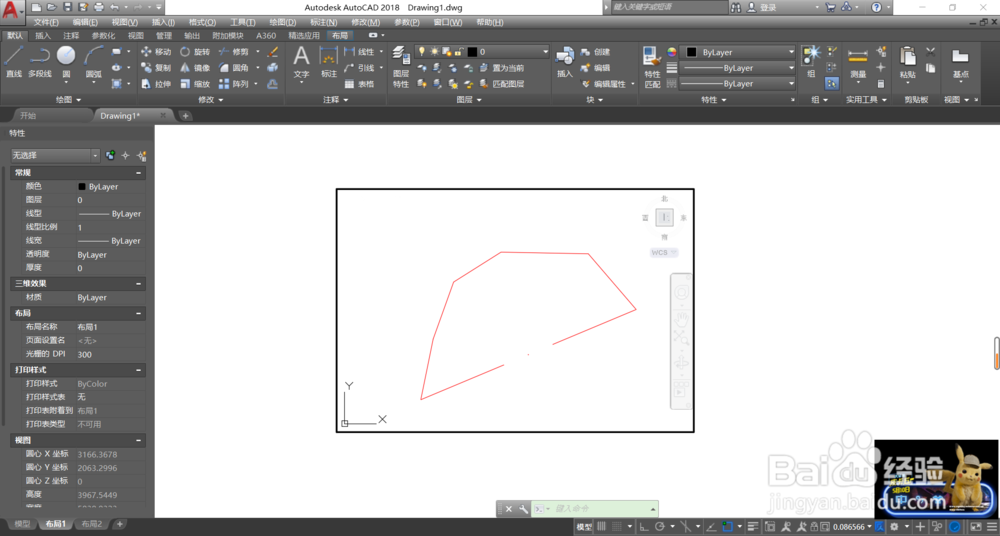Click 置为当前 make current button

click(x=502, y=68)
